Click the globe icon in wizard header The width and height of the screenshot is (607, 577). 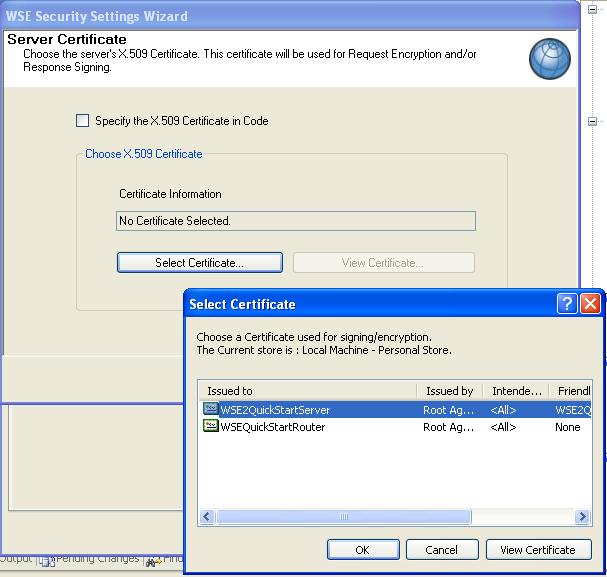550,59
